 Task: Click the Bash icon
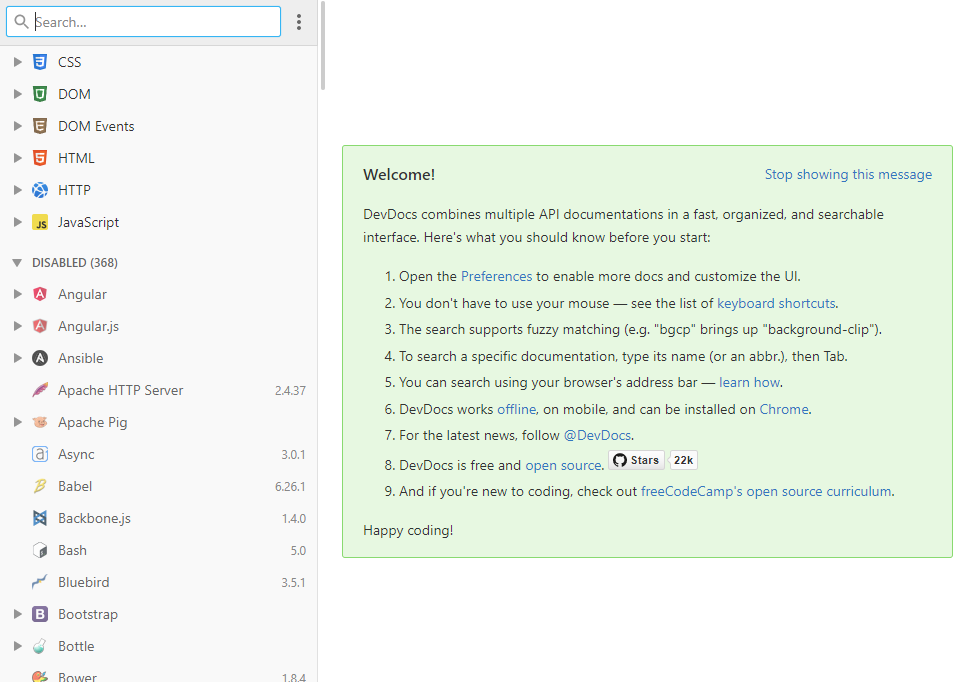pyautogui.click(x=40, y=551)
